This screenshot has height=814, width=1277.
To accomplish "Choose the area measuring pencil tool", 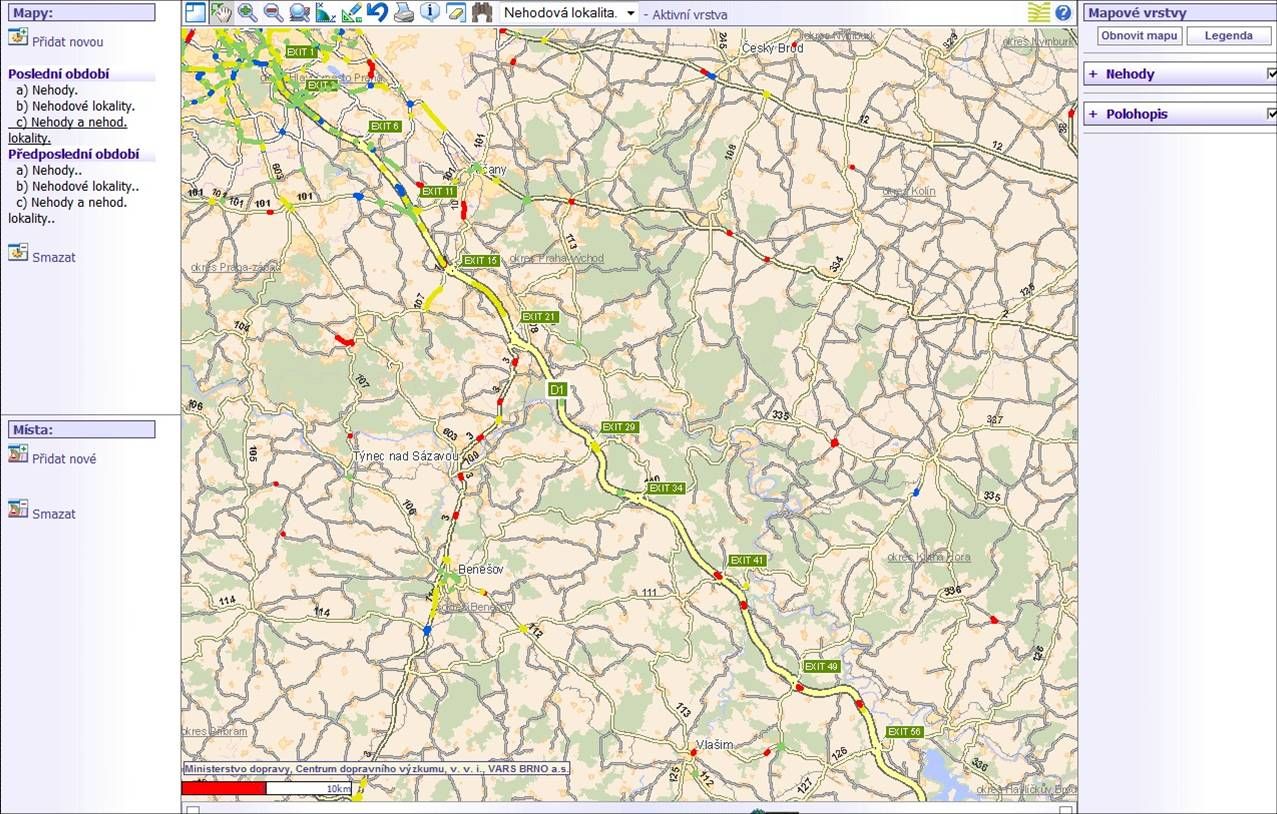I will coord(351,13).
